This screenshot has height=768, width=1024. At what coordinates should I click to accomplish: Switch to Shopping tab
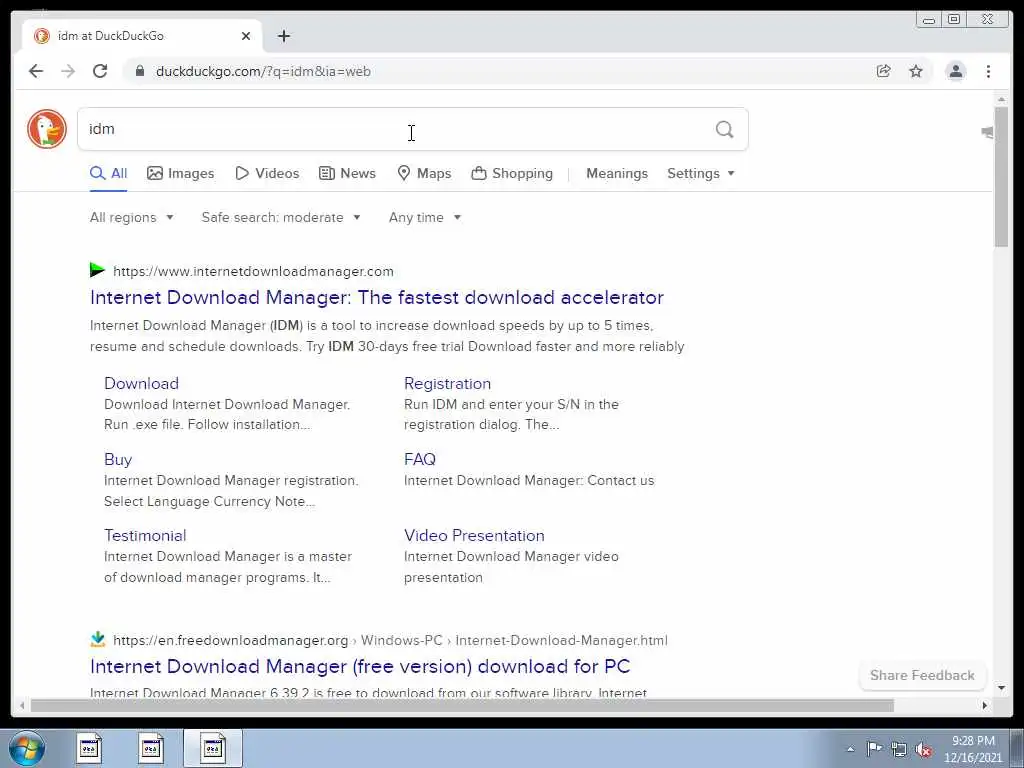pyautogui.click(x=512, y=173)
